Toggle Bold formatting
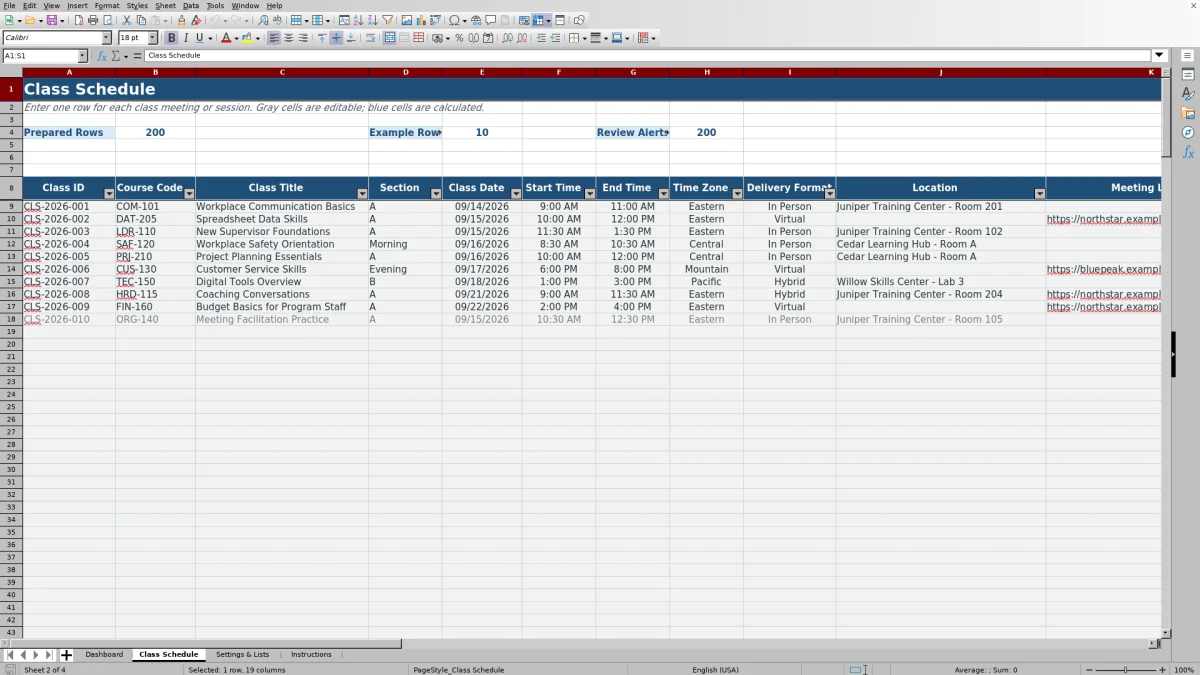The width and height of the screenshot is (1200, 675). click(171, 38)
